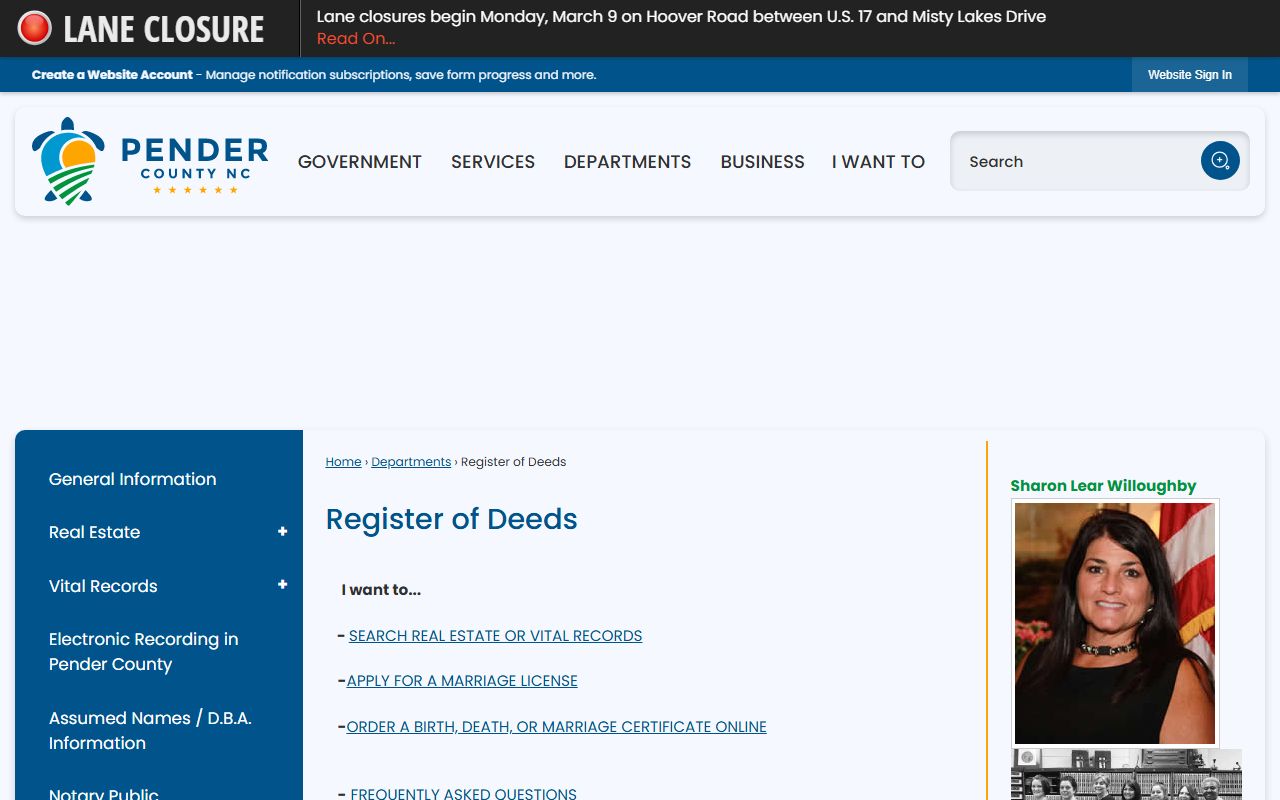Click the Lane Closure alert headline text
The image size is (1280, 800).
pos(681,17)
